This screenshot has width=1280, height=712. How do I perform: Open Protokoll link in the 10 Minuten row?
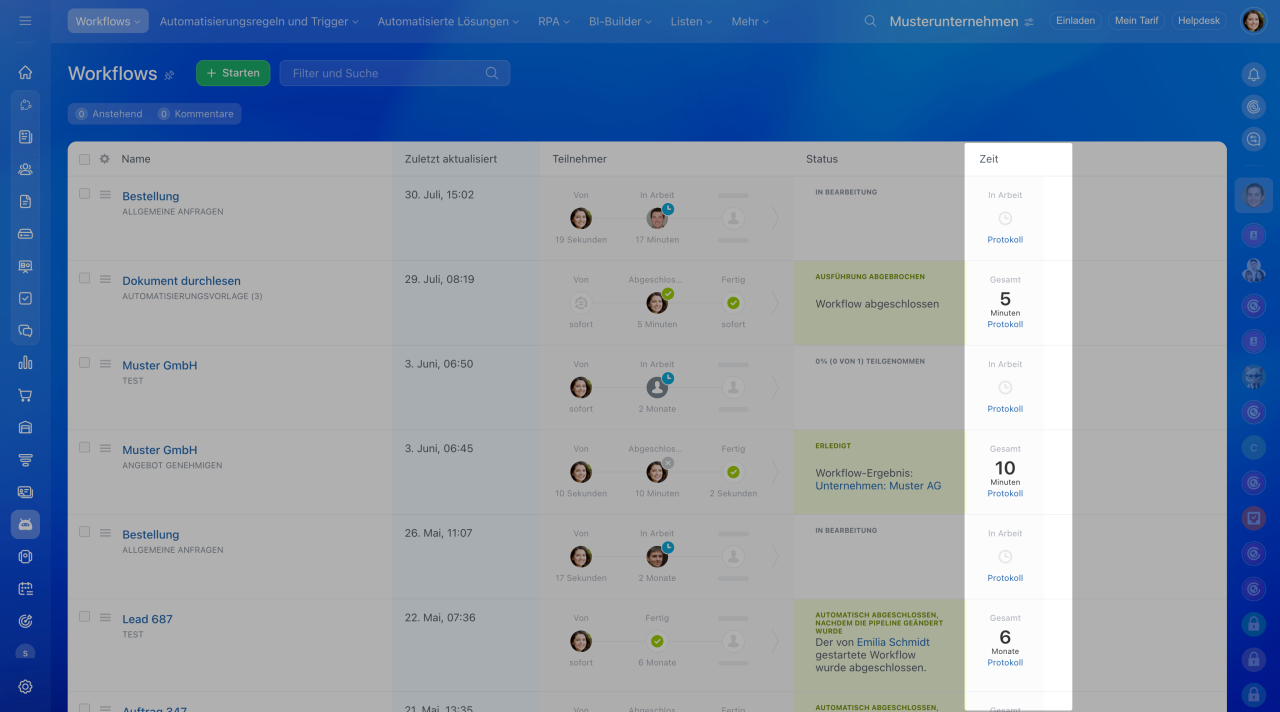point(1005,493)
